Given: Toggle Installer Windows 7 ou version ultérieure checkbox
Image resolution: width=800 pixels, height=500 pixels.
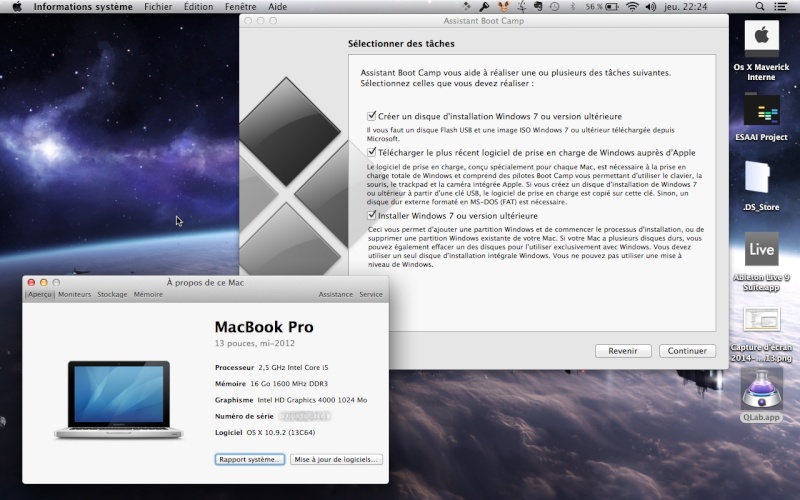Looking at the screenshot, I should pos(371,215).
